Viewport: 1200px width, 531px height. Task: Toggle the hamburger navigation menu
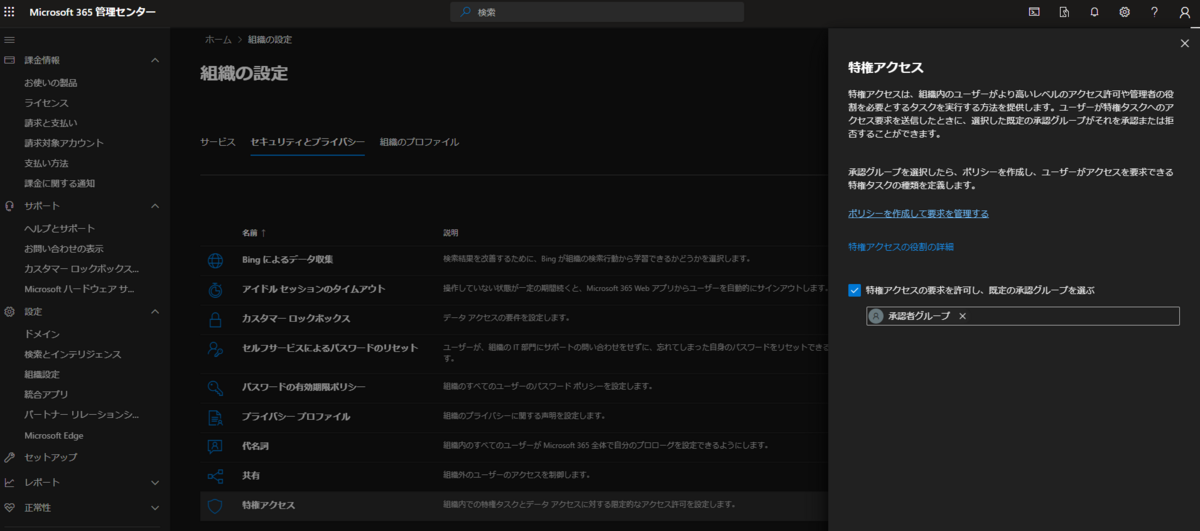(10, 39)
